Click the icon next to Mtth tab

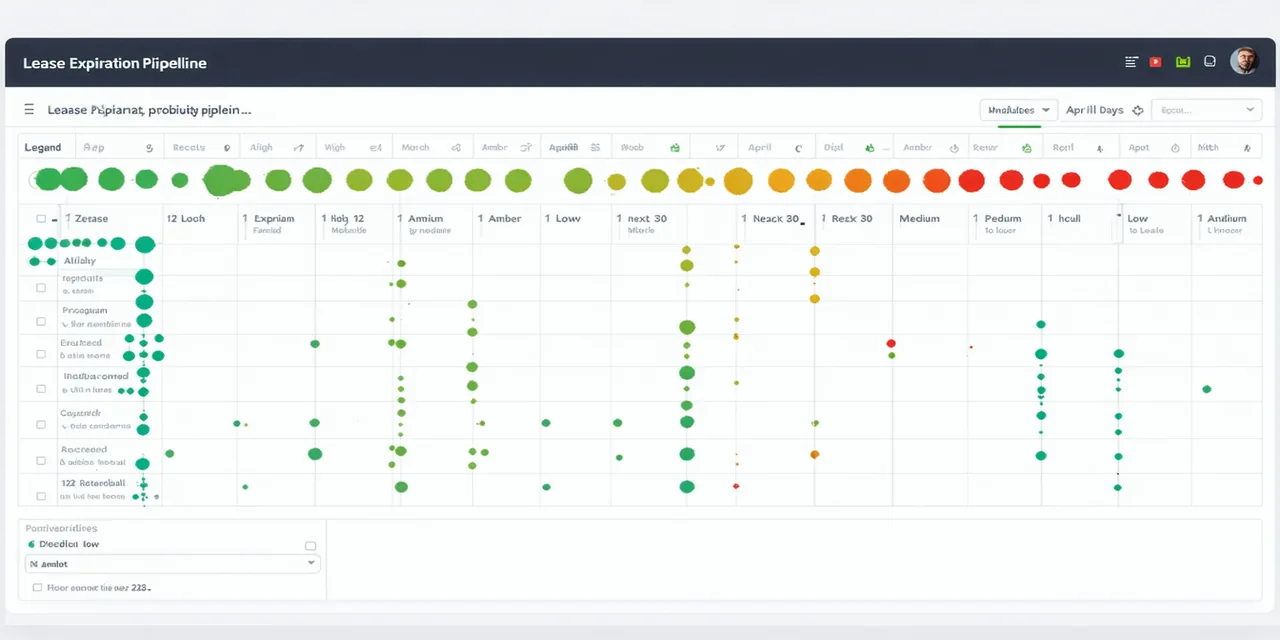click(1247, 148)
